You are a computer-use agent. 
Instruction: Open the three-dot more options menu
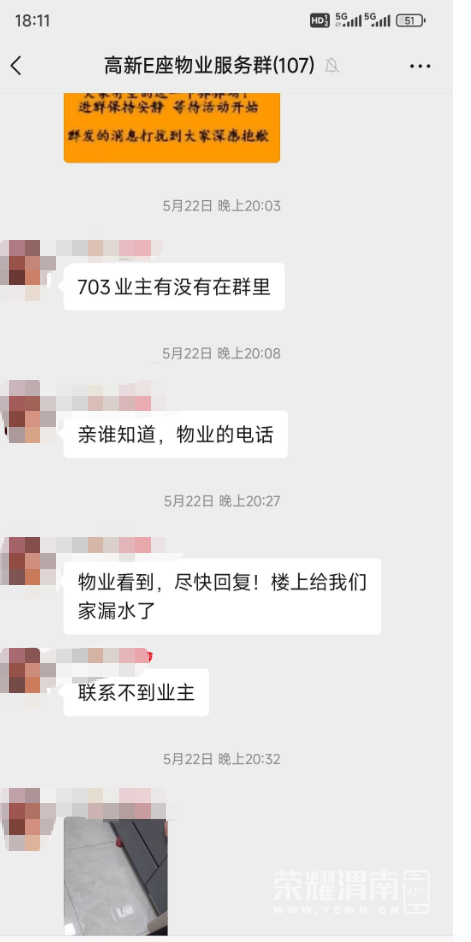[420, 66]
